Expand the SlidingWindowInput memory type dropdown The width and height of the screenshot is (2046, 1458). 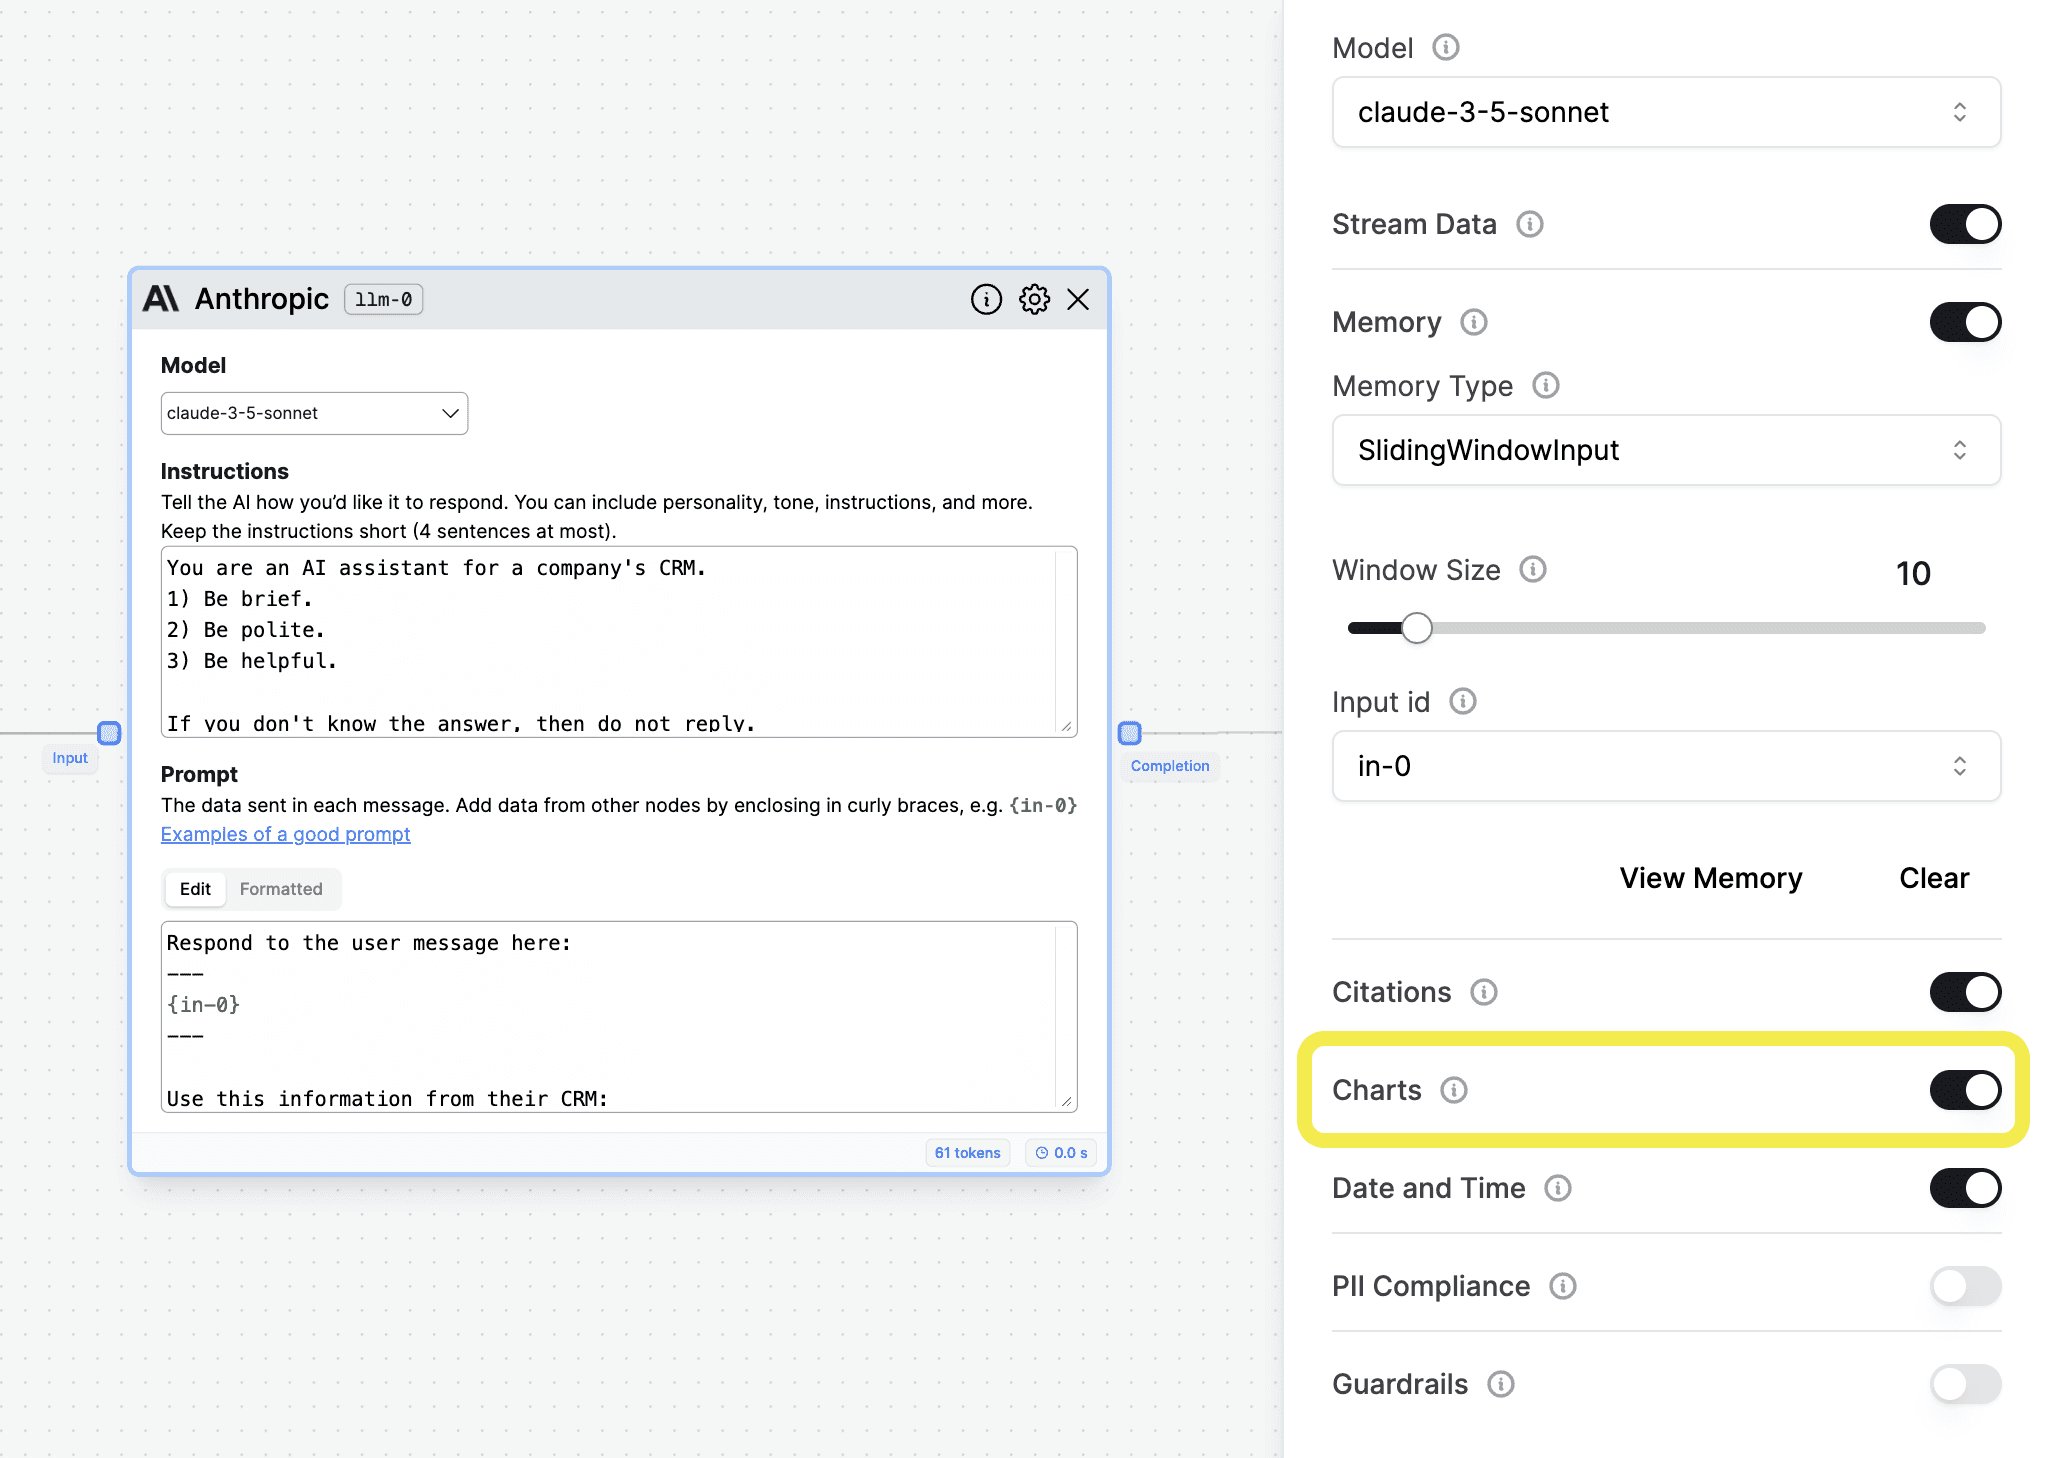click(1665, 450)
